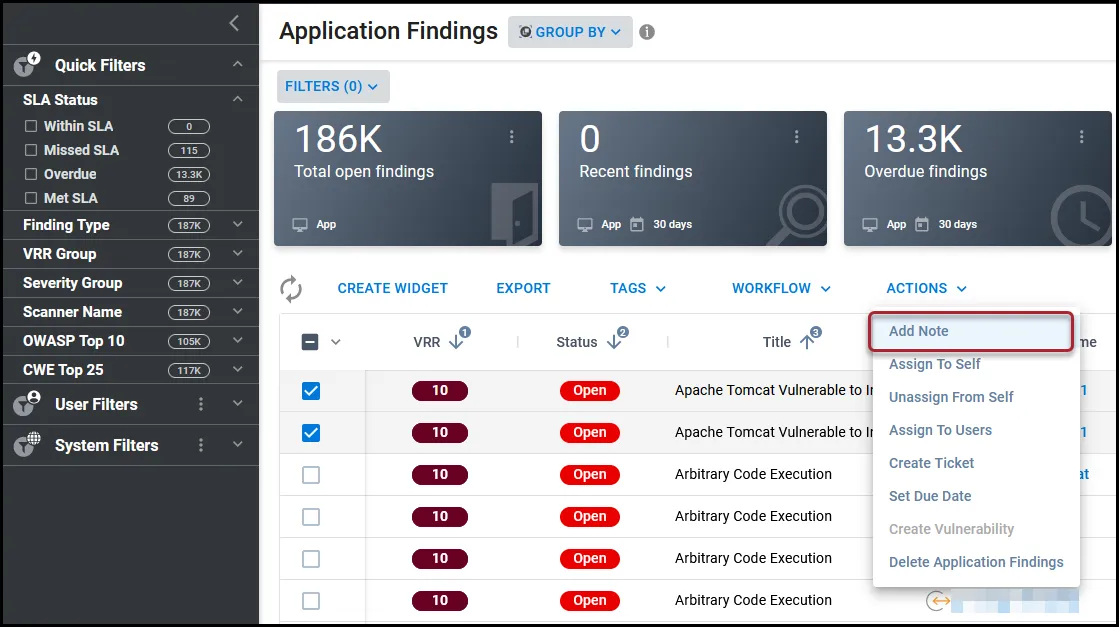Check the Met SLA filter
1119x627 pixels.
click(x=31, y=198)
